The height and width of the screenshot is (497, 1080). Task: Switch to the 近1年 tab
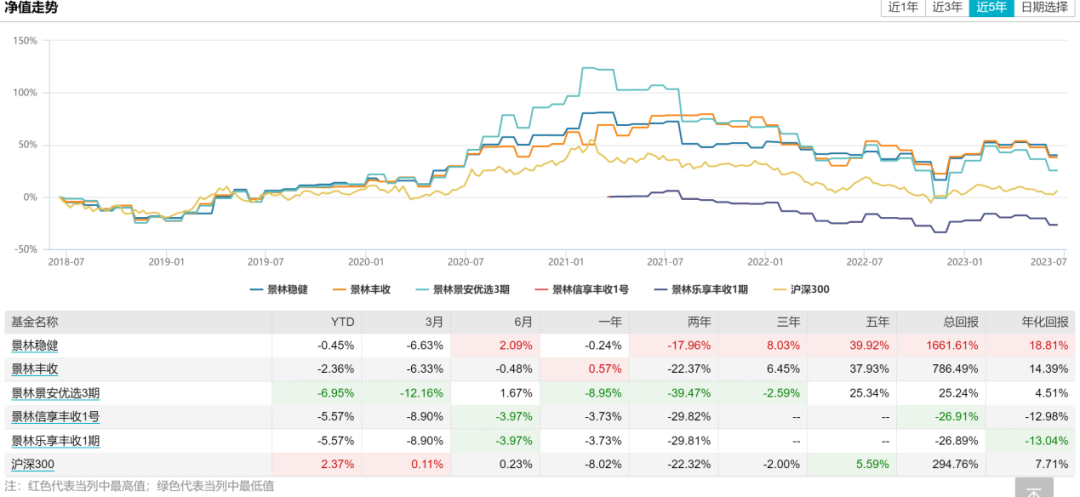(903, 8)
